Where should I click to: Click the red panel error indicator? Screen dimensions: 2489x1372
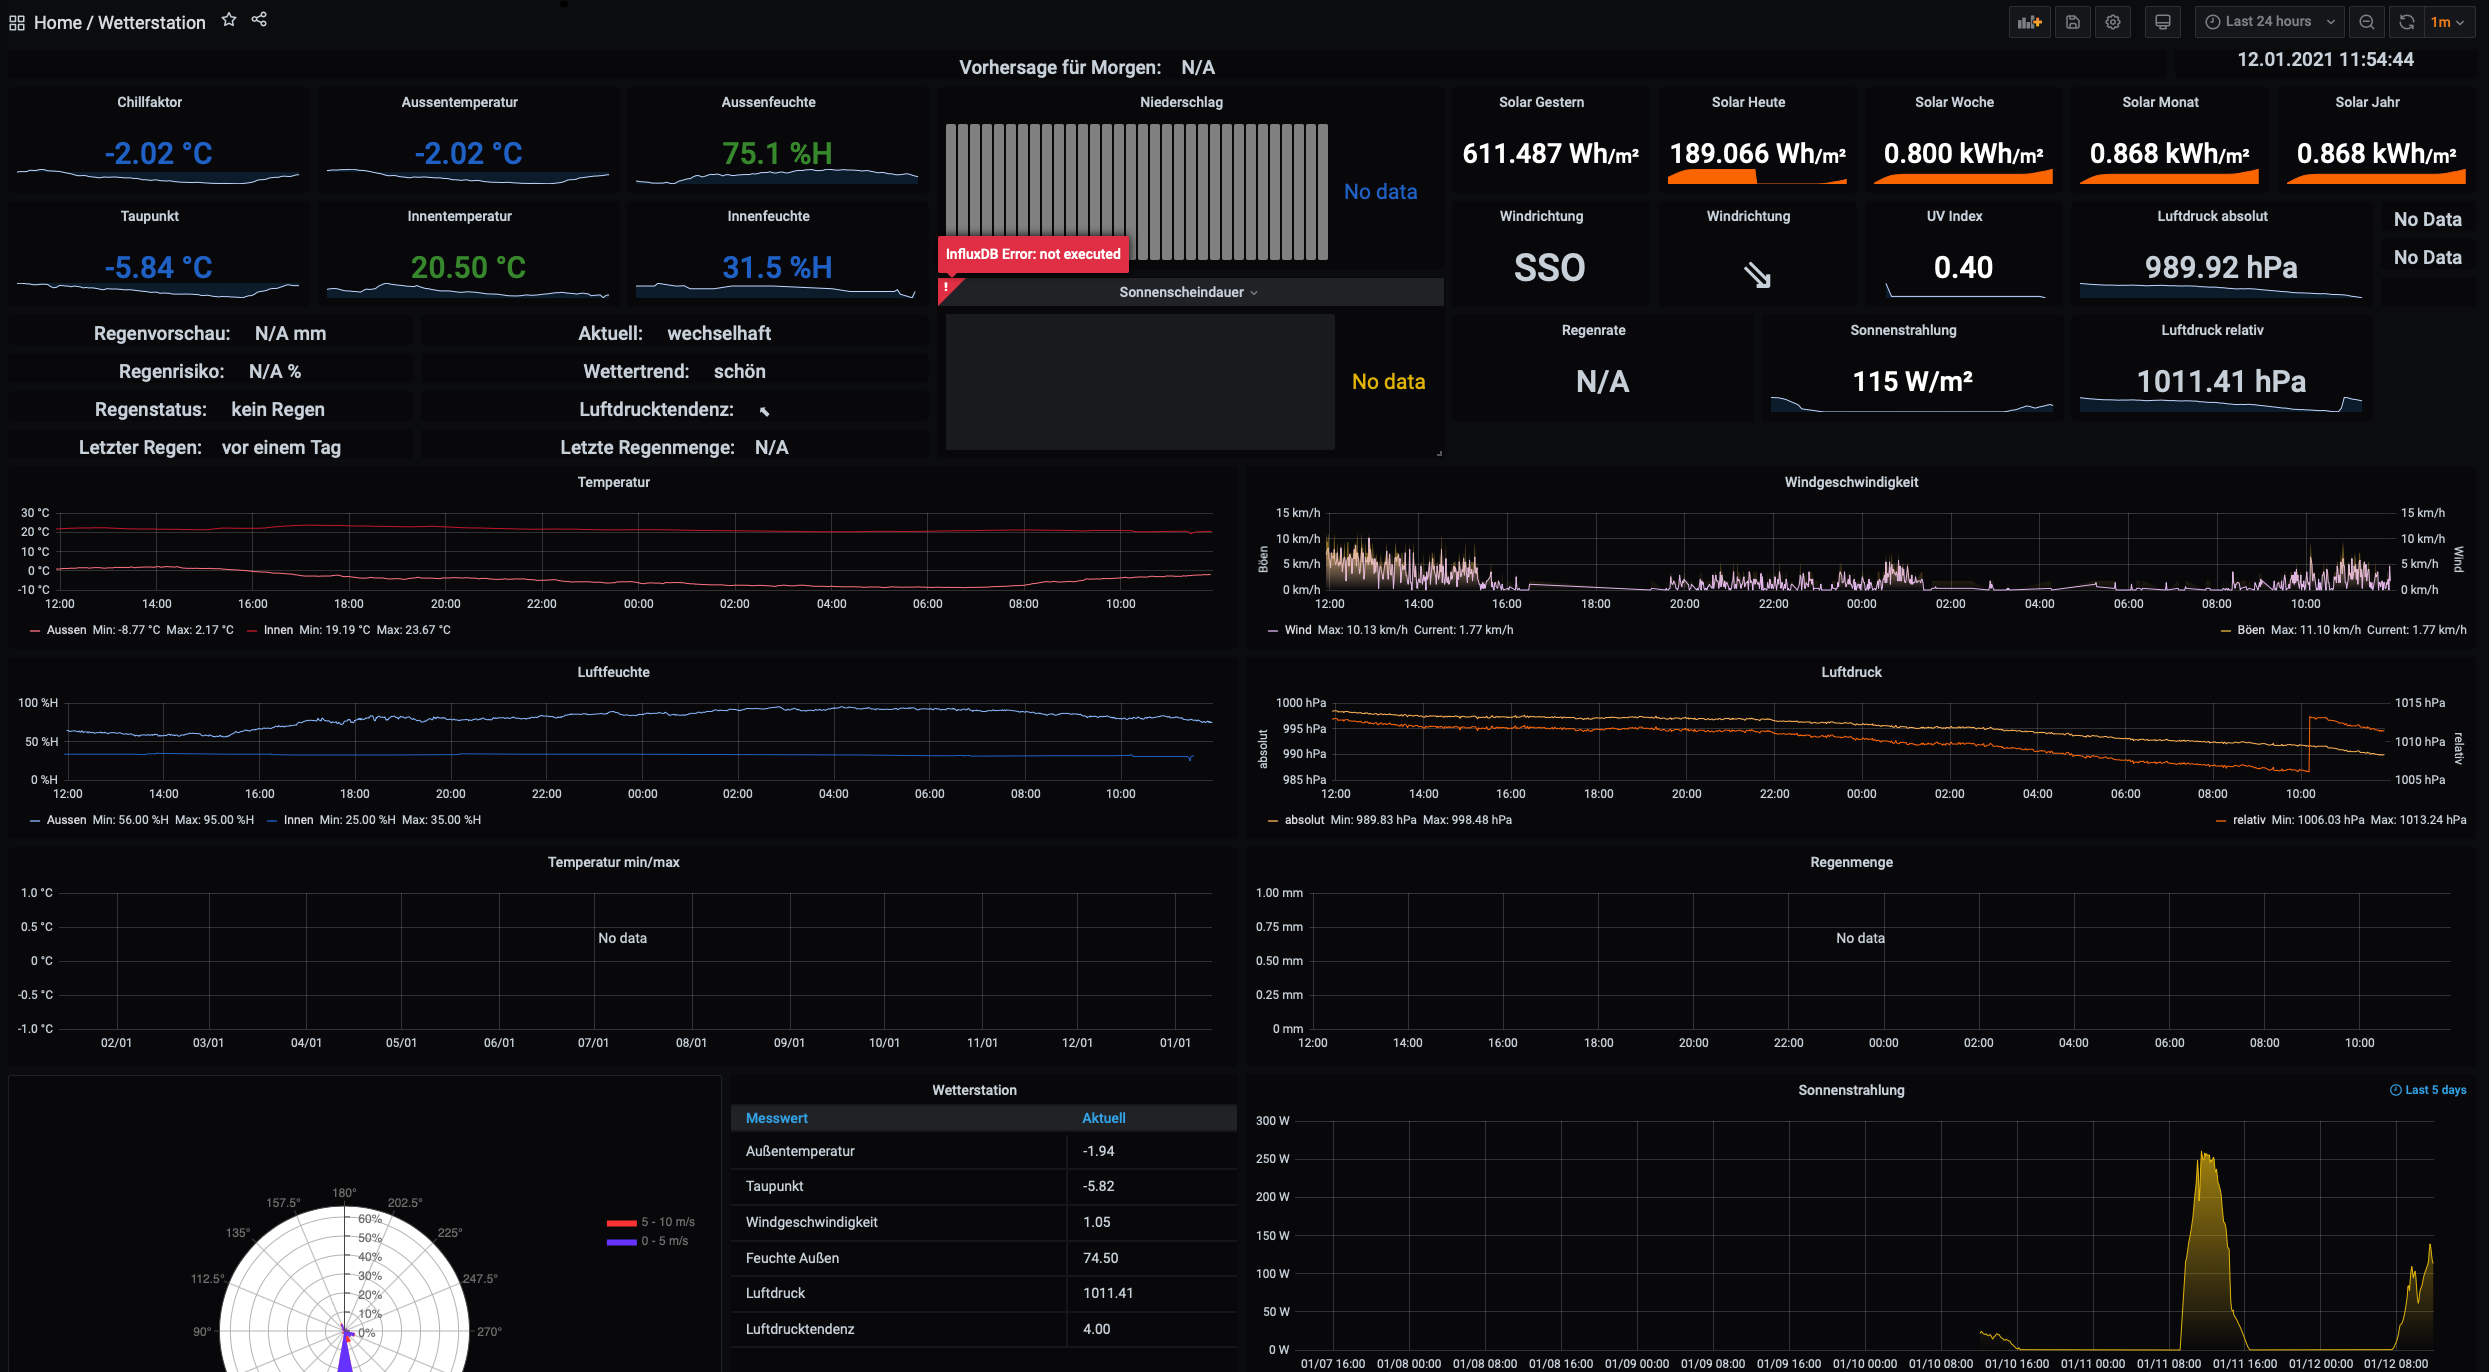(947, 288)
